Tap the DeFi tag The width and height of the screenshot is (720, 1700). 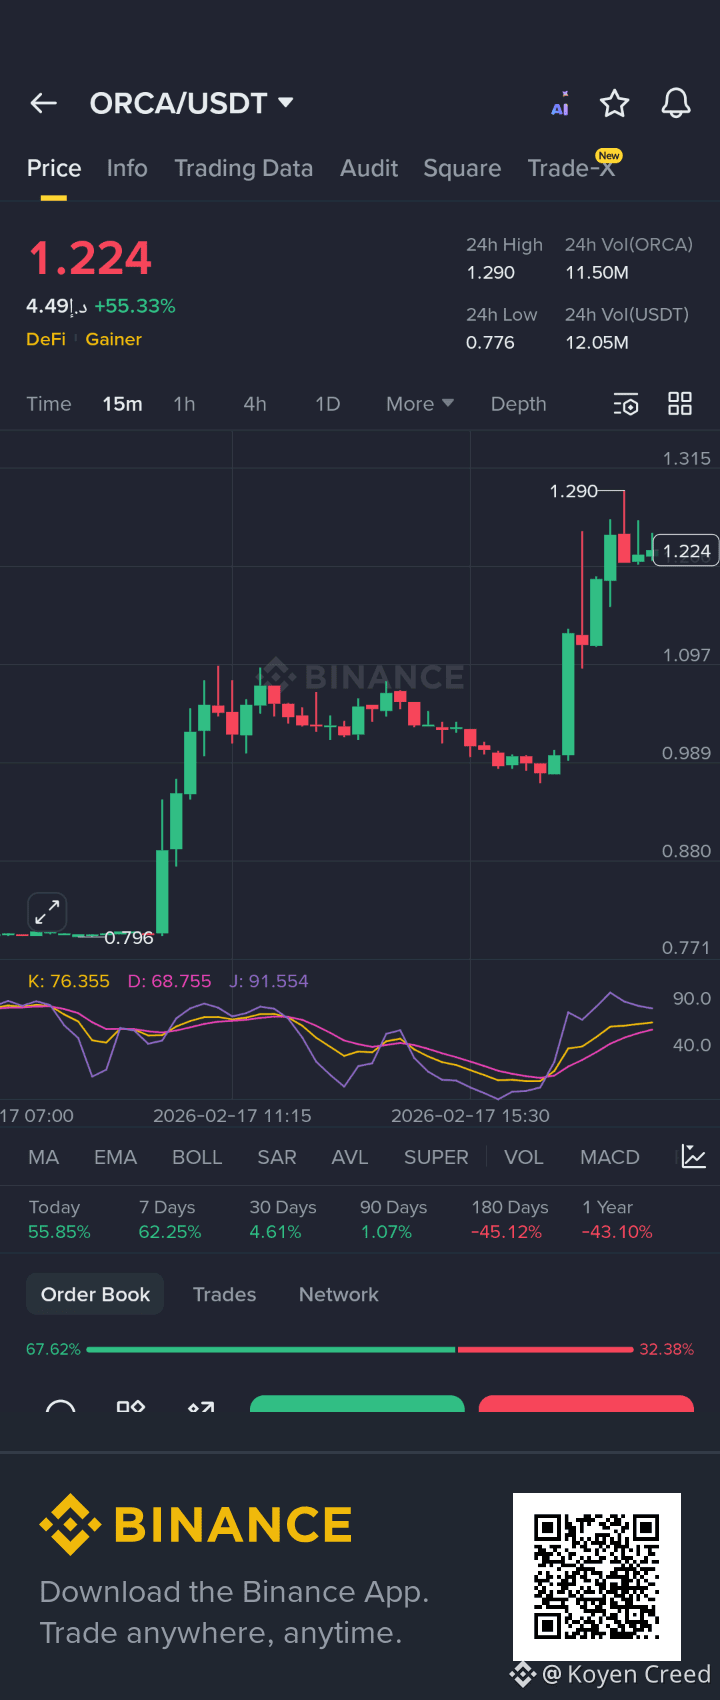point(46,339)
